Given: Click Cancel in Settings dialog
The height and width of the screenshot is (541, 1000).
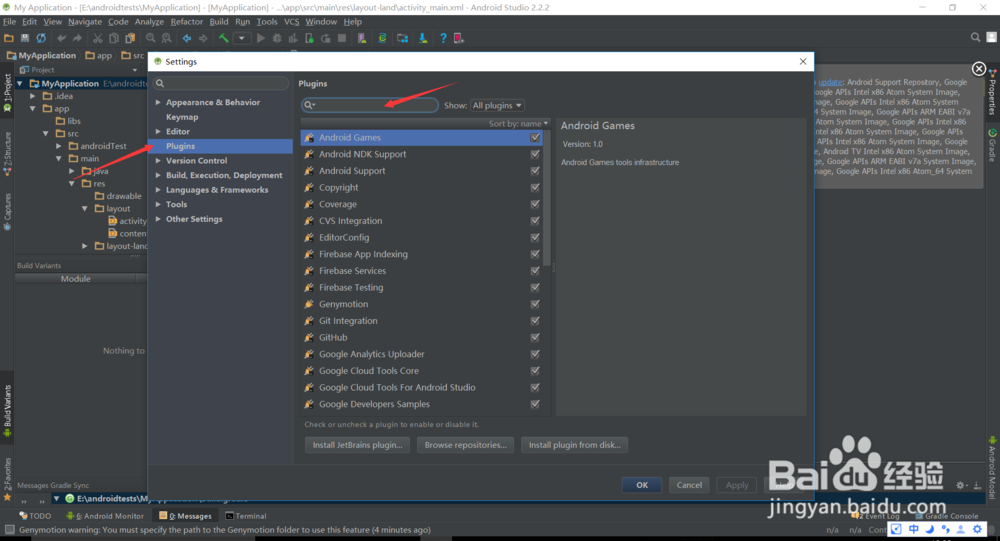Looking at the screenshot, I should pos(689,485).
